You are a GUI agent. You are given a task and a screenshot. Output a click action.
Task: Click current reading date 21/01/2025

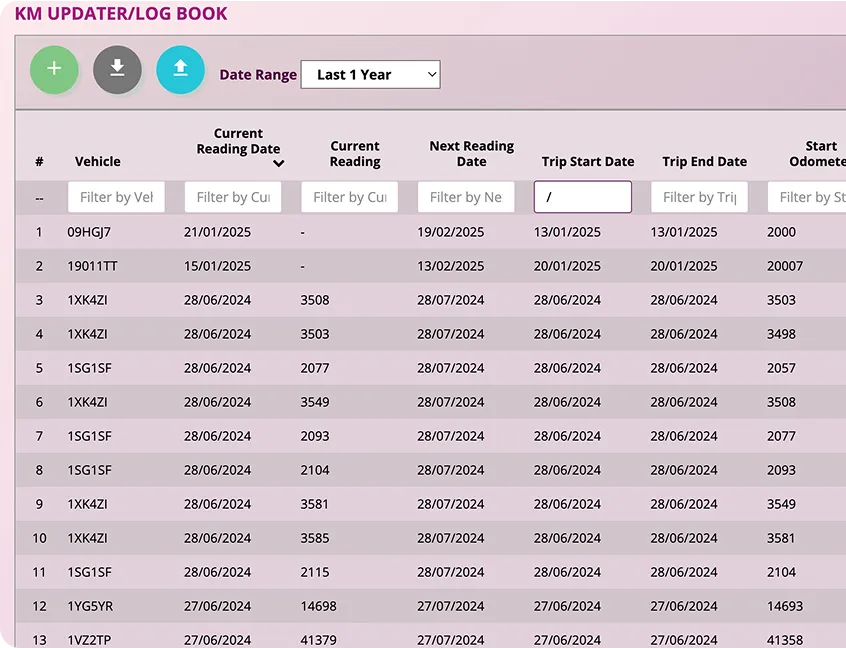(217, 232)
